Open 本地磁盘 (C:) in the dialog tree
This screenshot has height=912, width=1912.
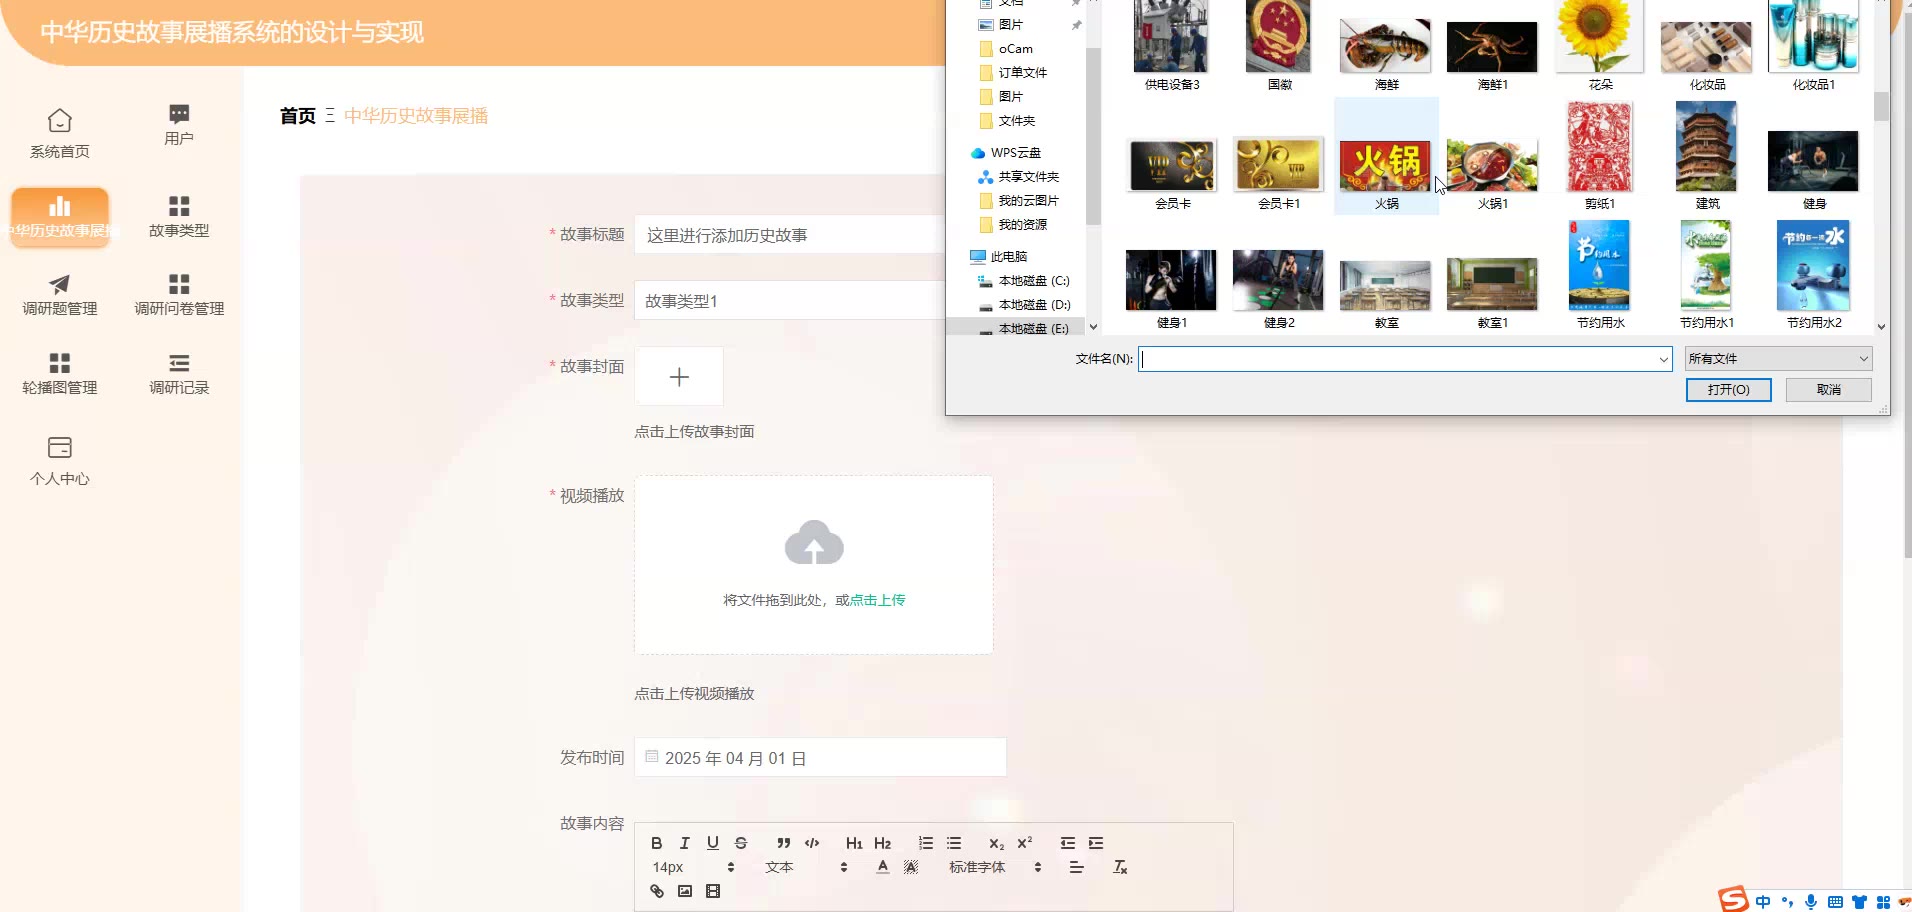[1024, 281]
